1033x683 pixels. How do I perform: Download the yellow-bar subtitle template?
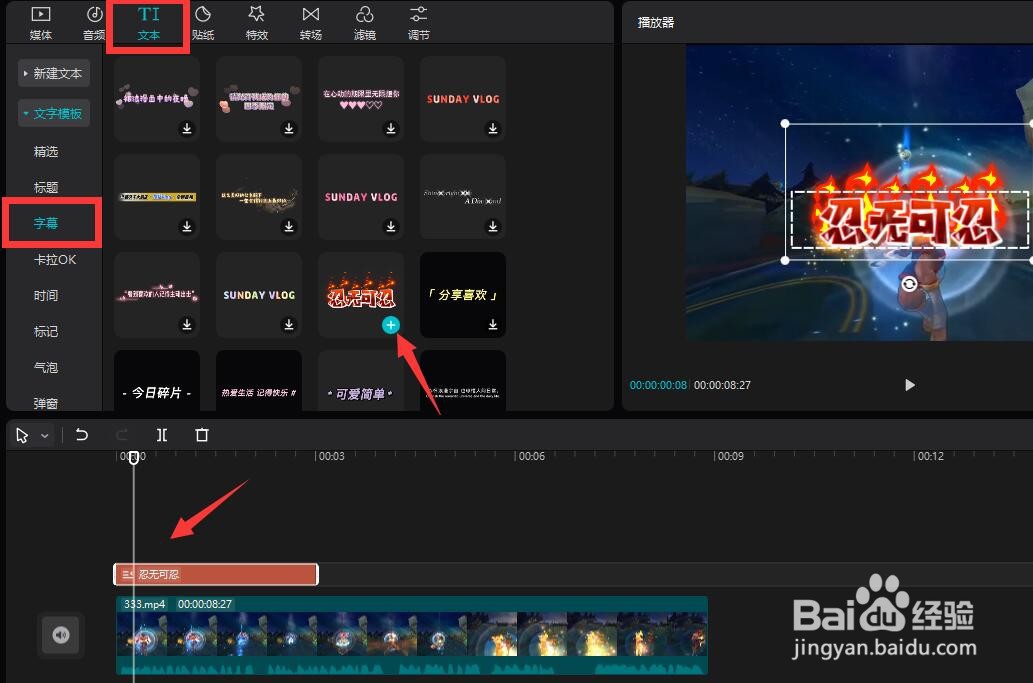point(187,227)
